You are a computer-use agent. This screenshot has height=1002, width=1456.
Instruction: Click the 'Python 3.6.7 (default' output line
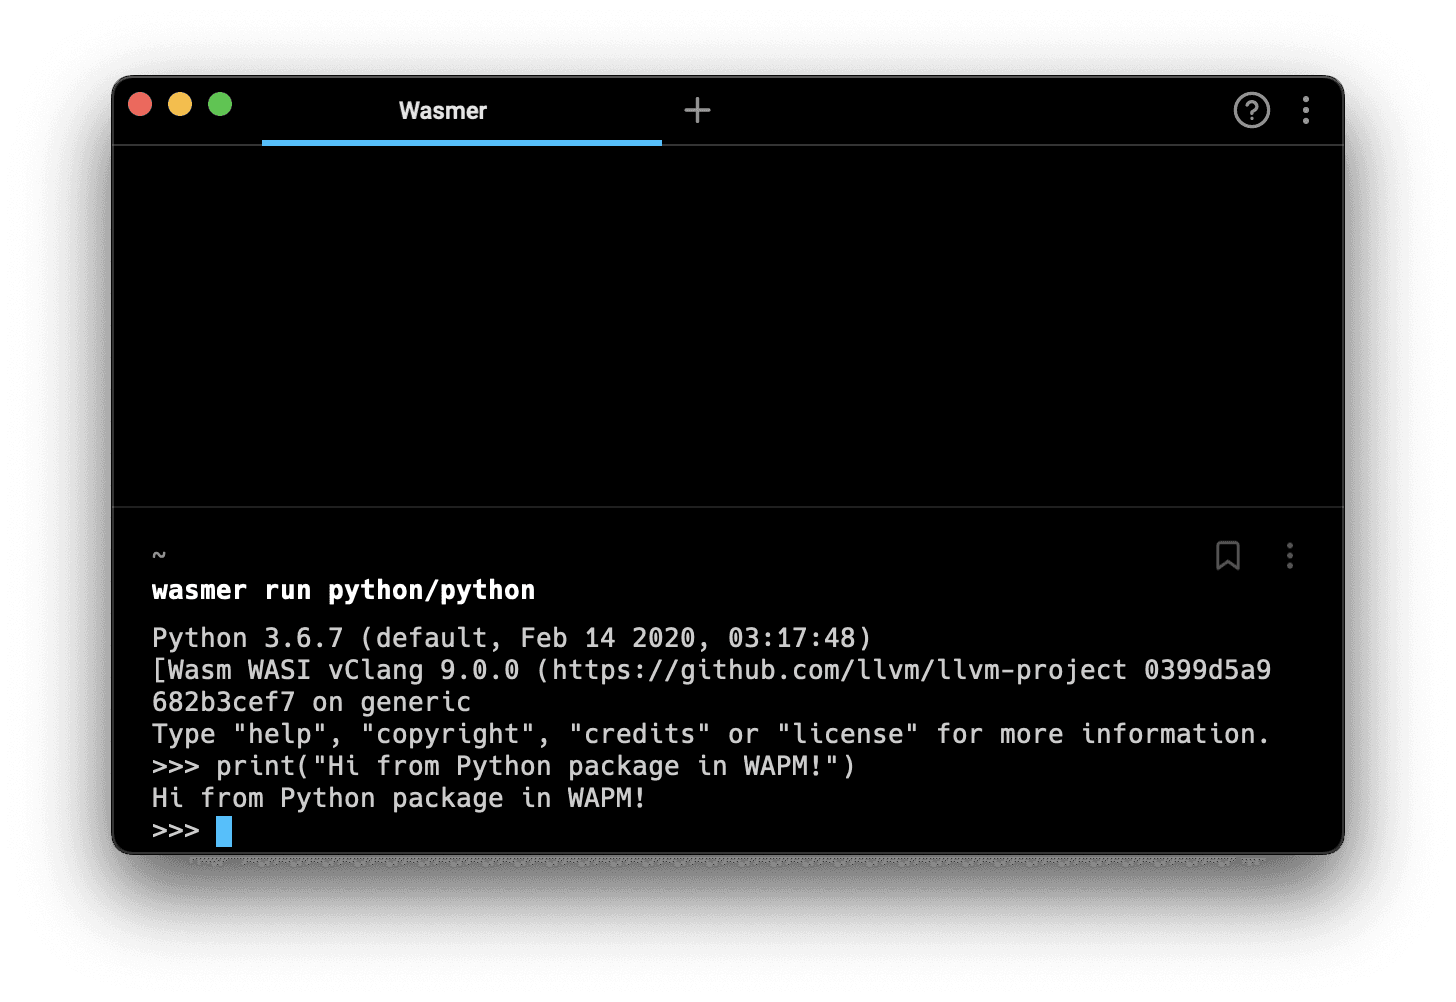(x=511, y=638)
